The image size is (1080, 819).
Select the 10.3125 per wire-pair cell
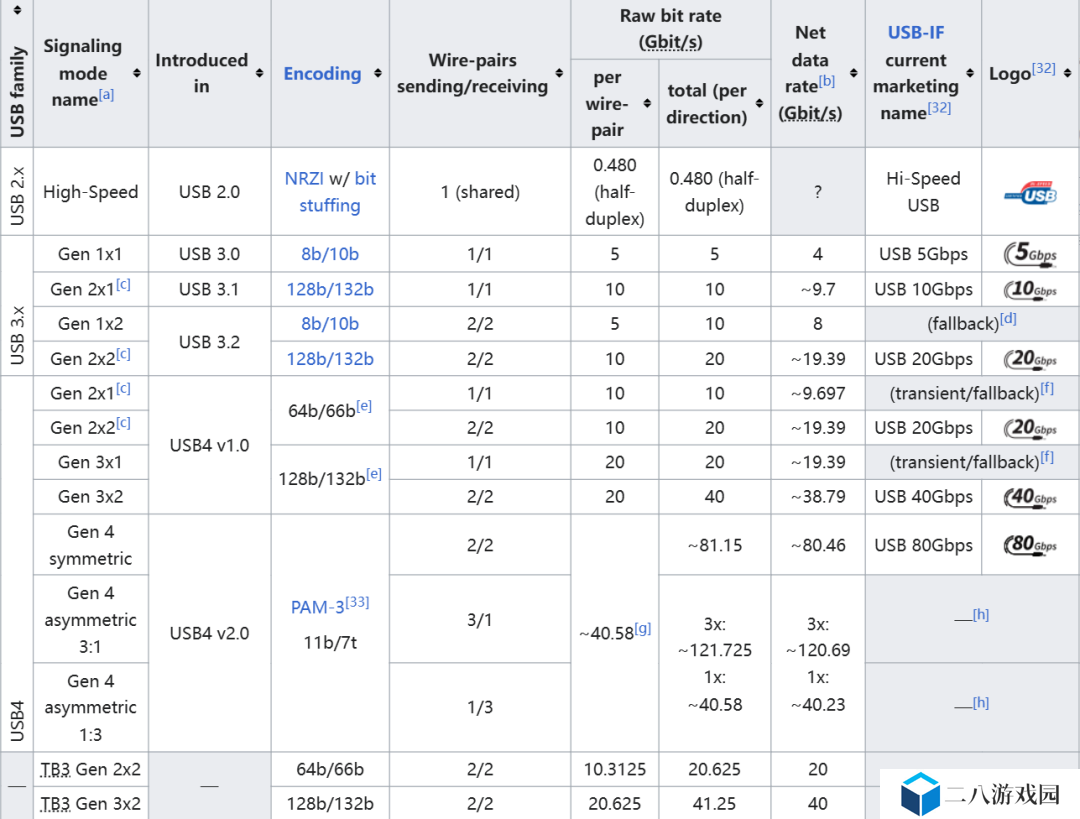[614, 769]
